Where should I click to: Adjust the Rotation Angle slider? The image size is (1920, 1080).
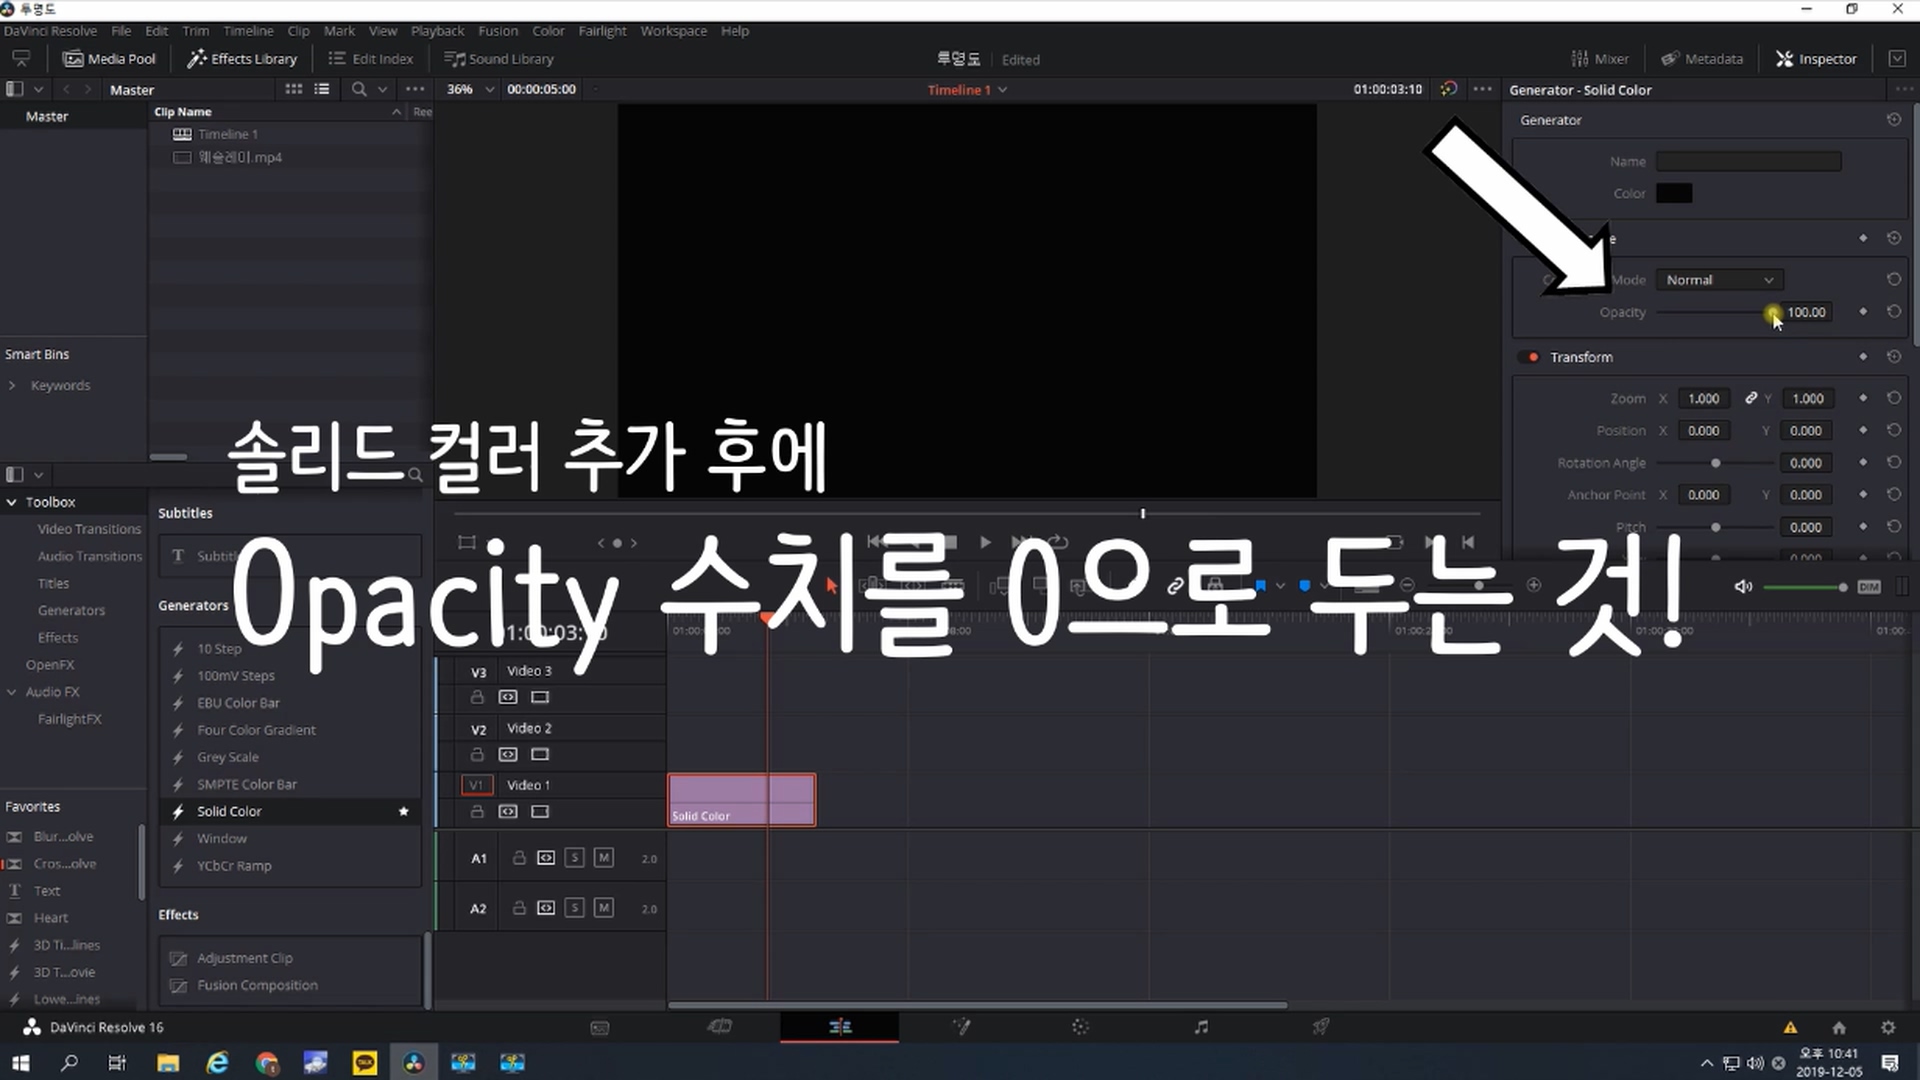pos(1716,463)
